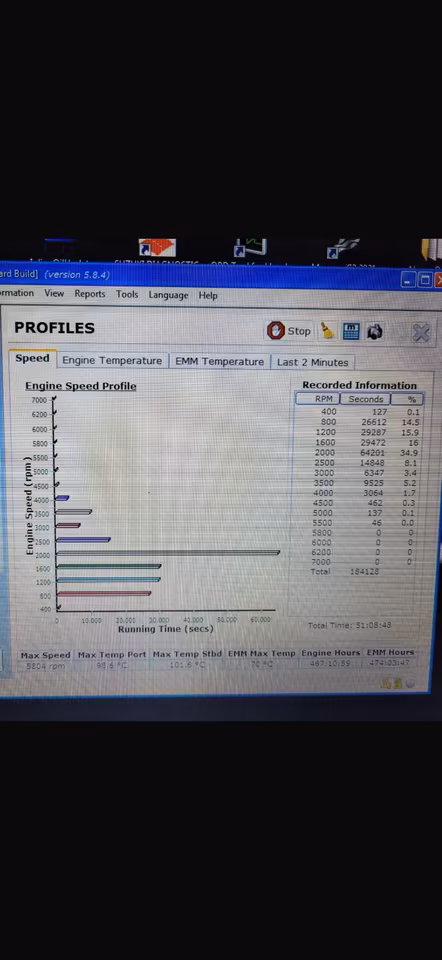Open the OBD tool desktop shortcut icon
This screenshot has height=960, width=442.
coord(251,247)
